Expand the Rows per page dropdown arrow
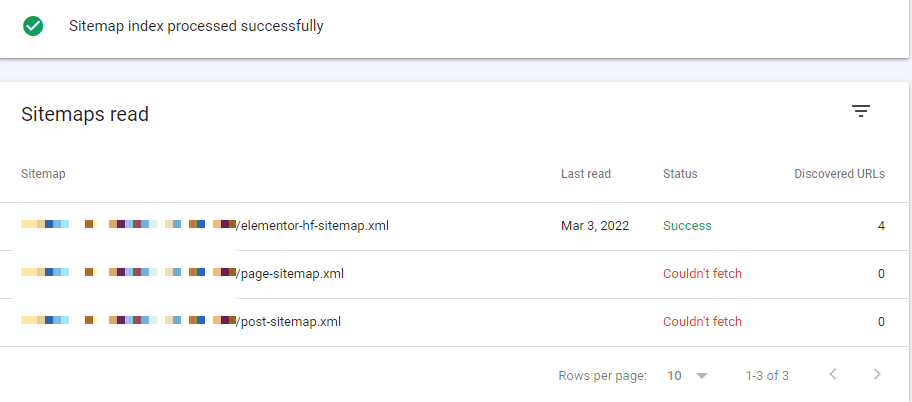912x402 pixels. pos(702,376)
